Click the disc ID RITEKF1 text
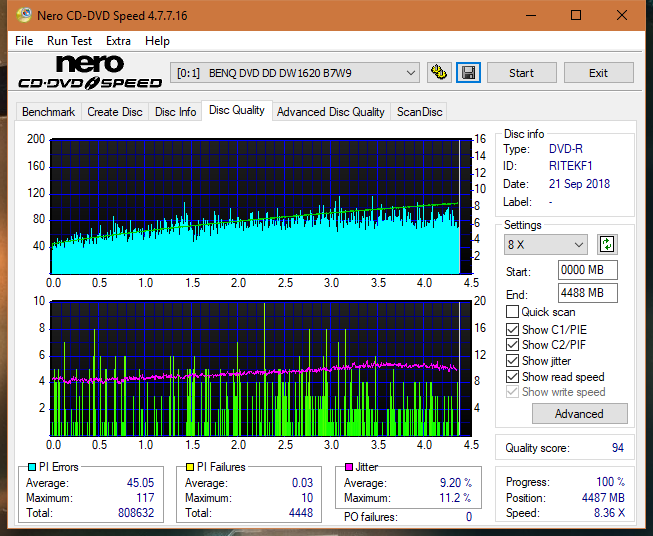The height and width of the screenshot is (536, 653). [570, 166]
